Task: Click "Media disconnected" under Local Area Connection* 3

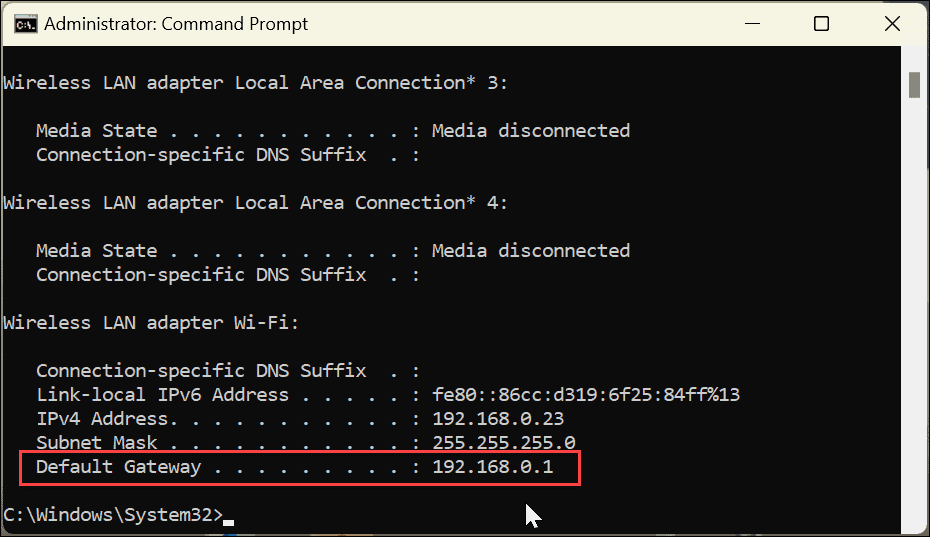Action: tap(530, 131)
